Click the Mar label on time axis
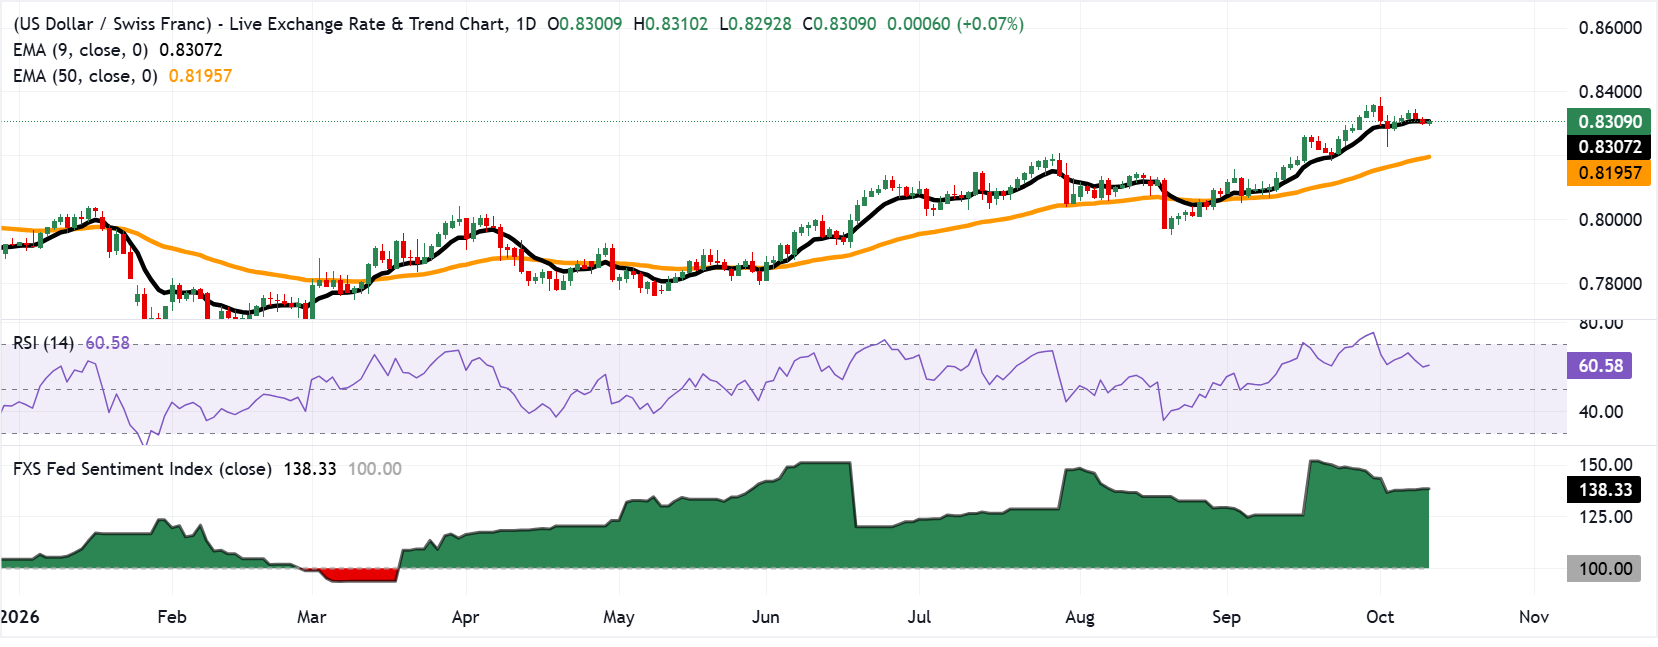Viewport: 1658px width, 647px height. pos(312,617)
